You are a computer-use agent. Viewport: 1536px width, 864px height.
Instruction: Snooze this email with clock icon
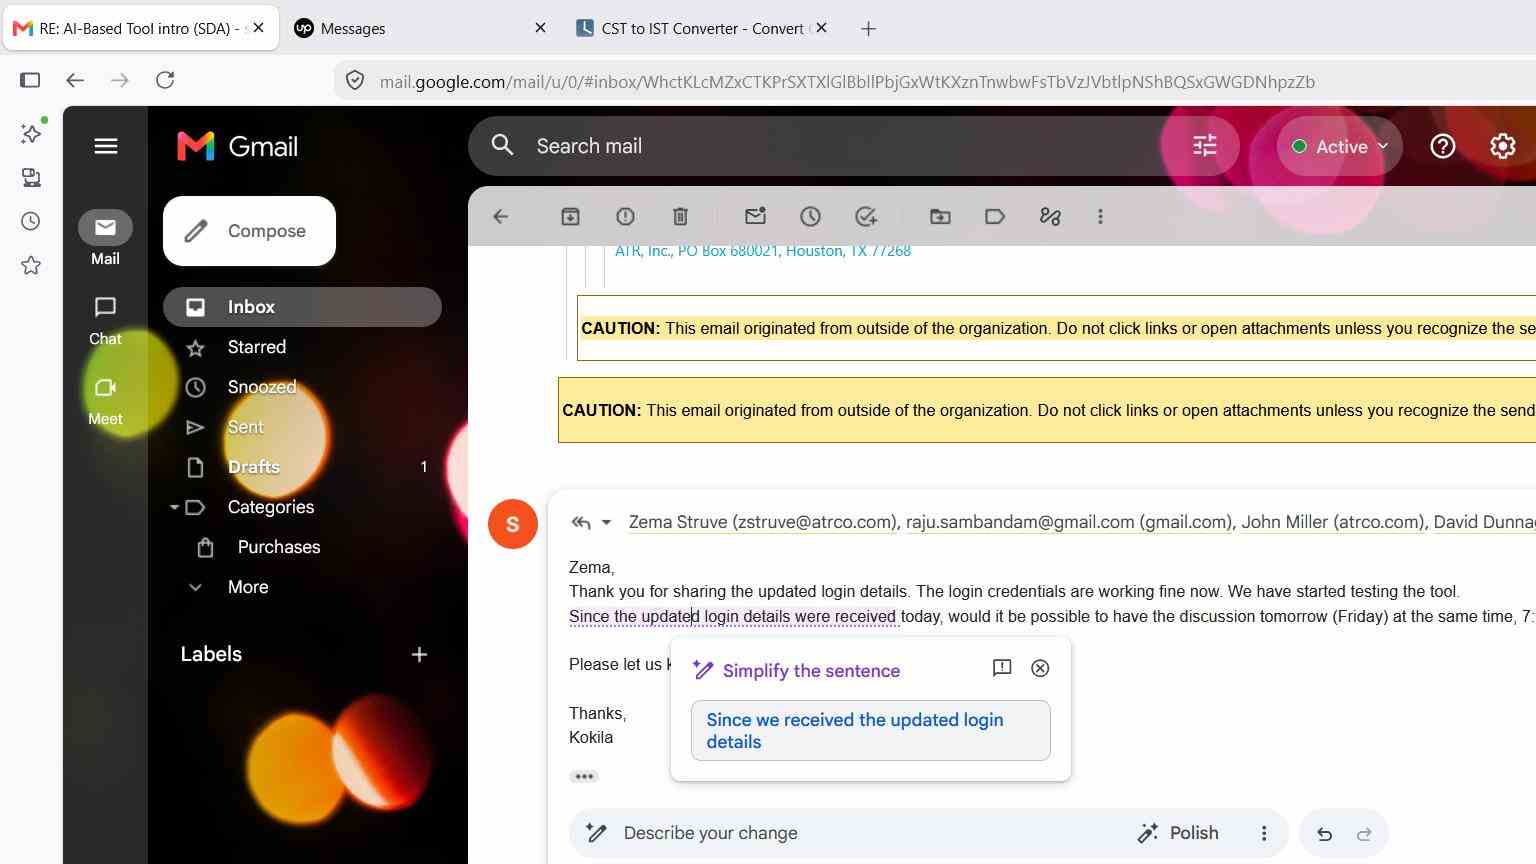(x=810, y=216)
